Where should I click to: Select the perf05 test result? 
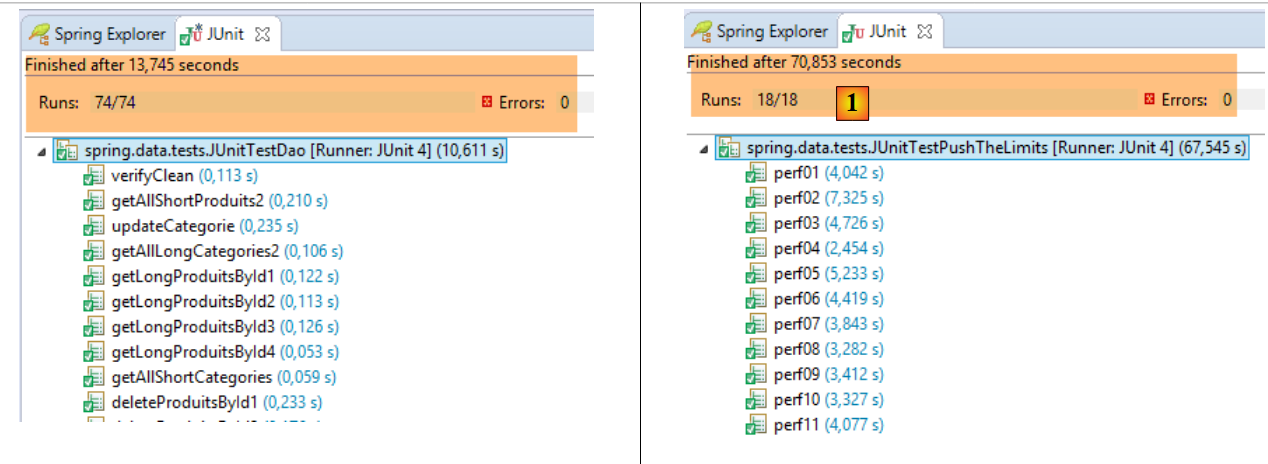pos(796,274)
